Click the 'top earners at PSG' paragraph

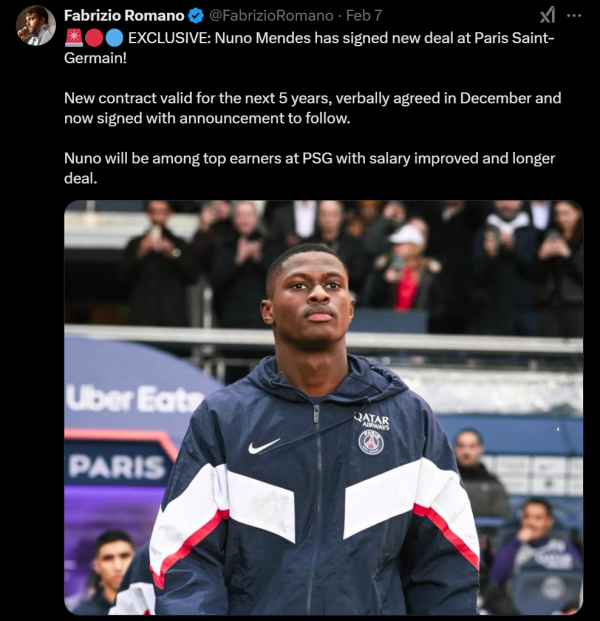tap(309, 168)
